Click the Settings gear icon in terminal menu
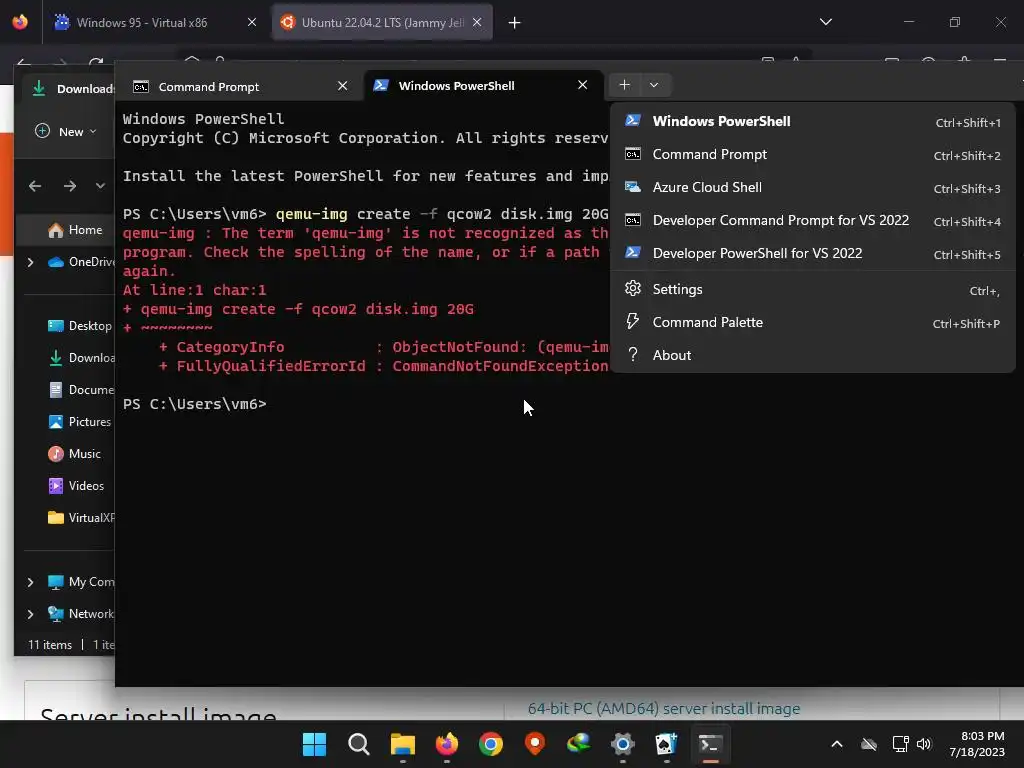This screenshot has height=768, width=1024. pos(632,289)
